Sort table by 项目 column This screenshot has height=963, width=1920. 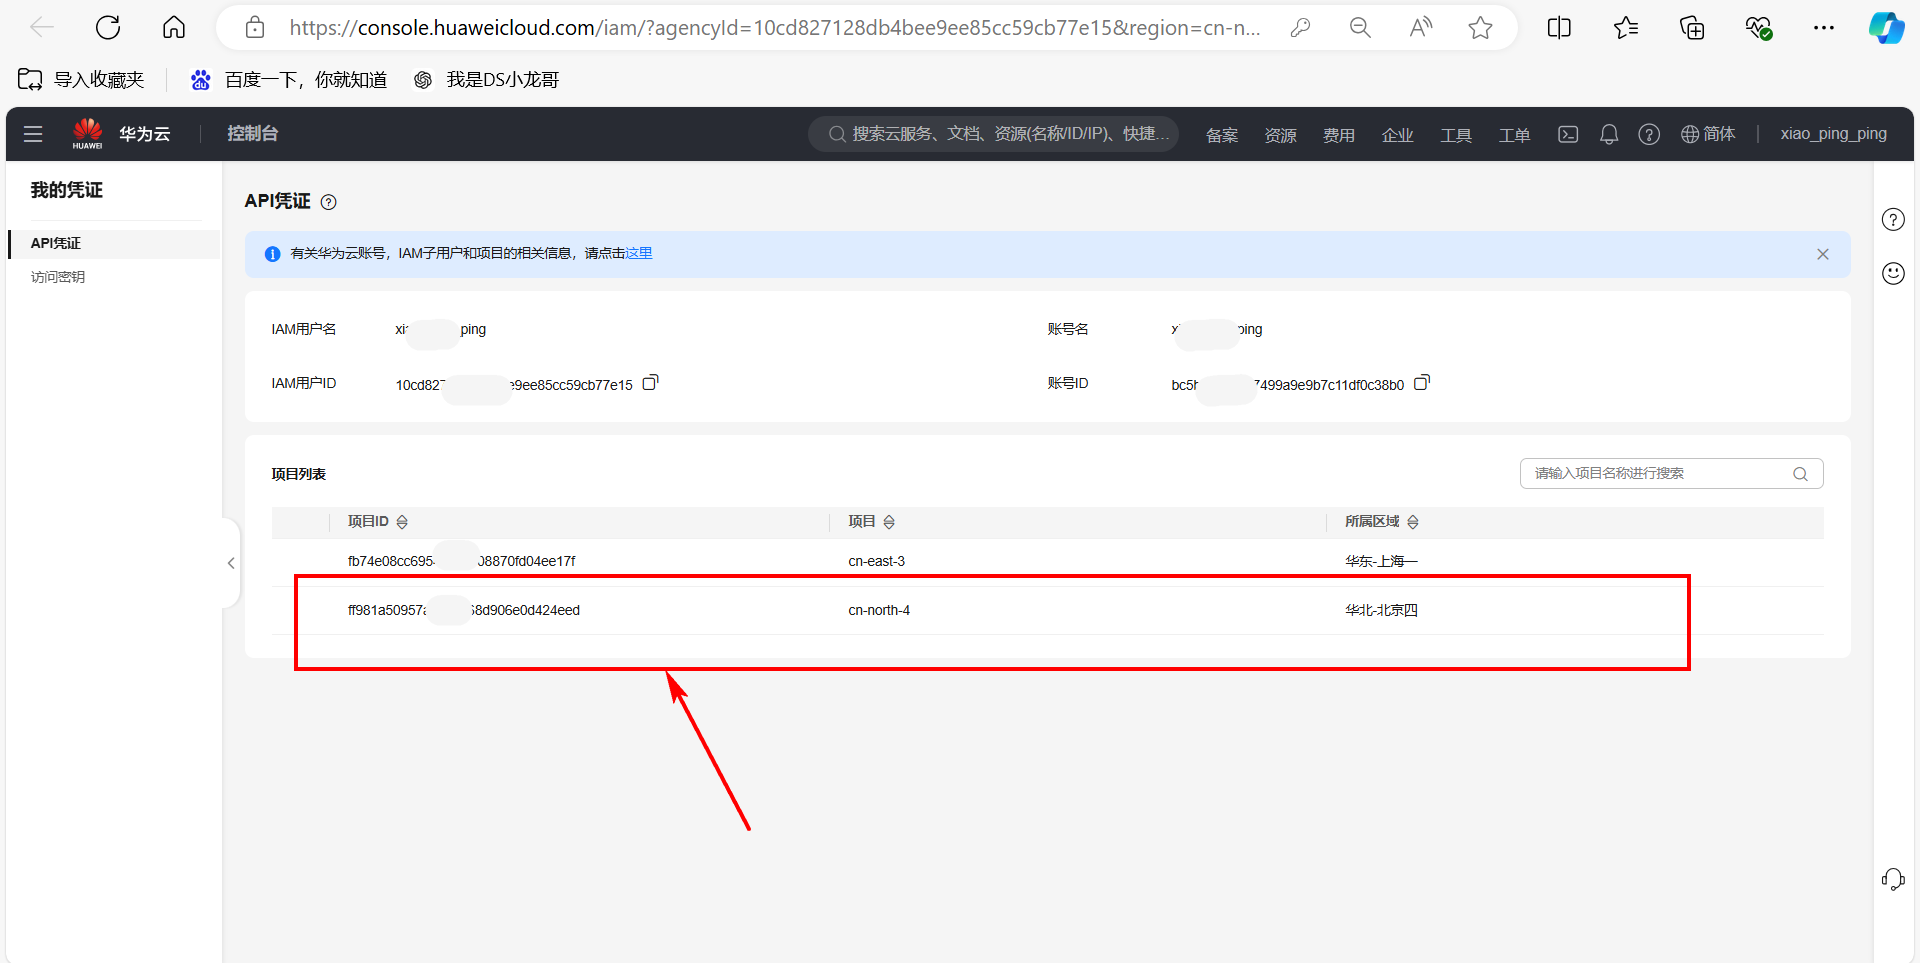889,522
